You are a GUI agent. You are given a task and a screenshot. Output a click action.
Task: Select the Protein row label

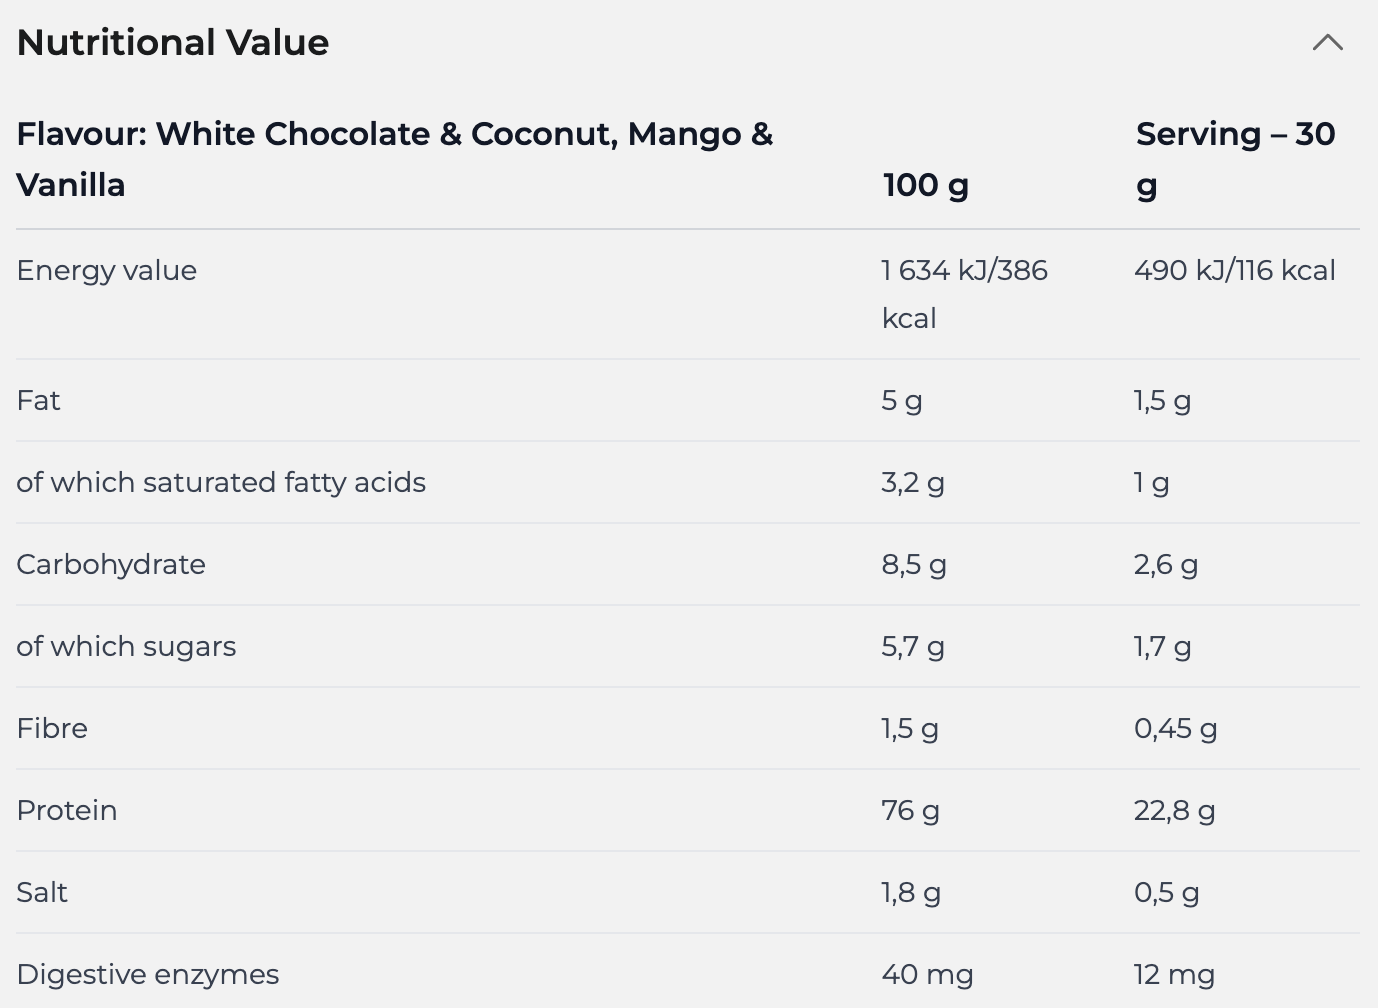click(x=67, y=810)
